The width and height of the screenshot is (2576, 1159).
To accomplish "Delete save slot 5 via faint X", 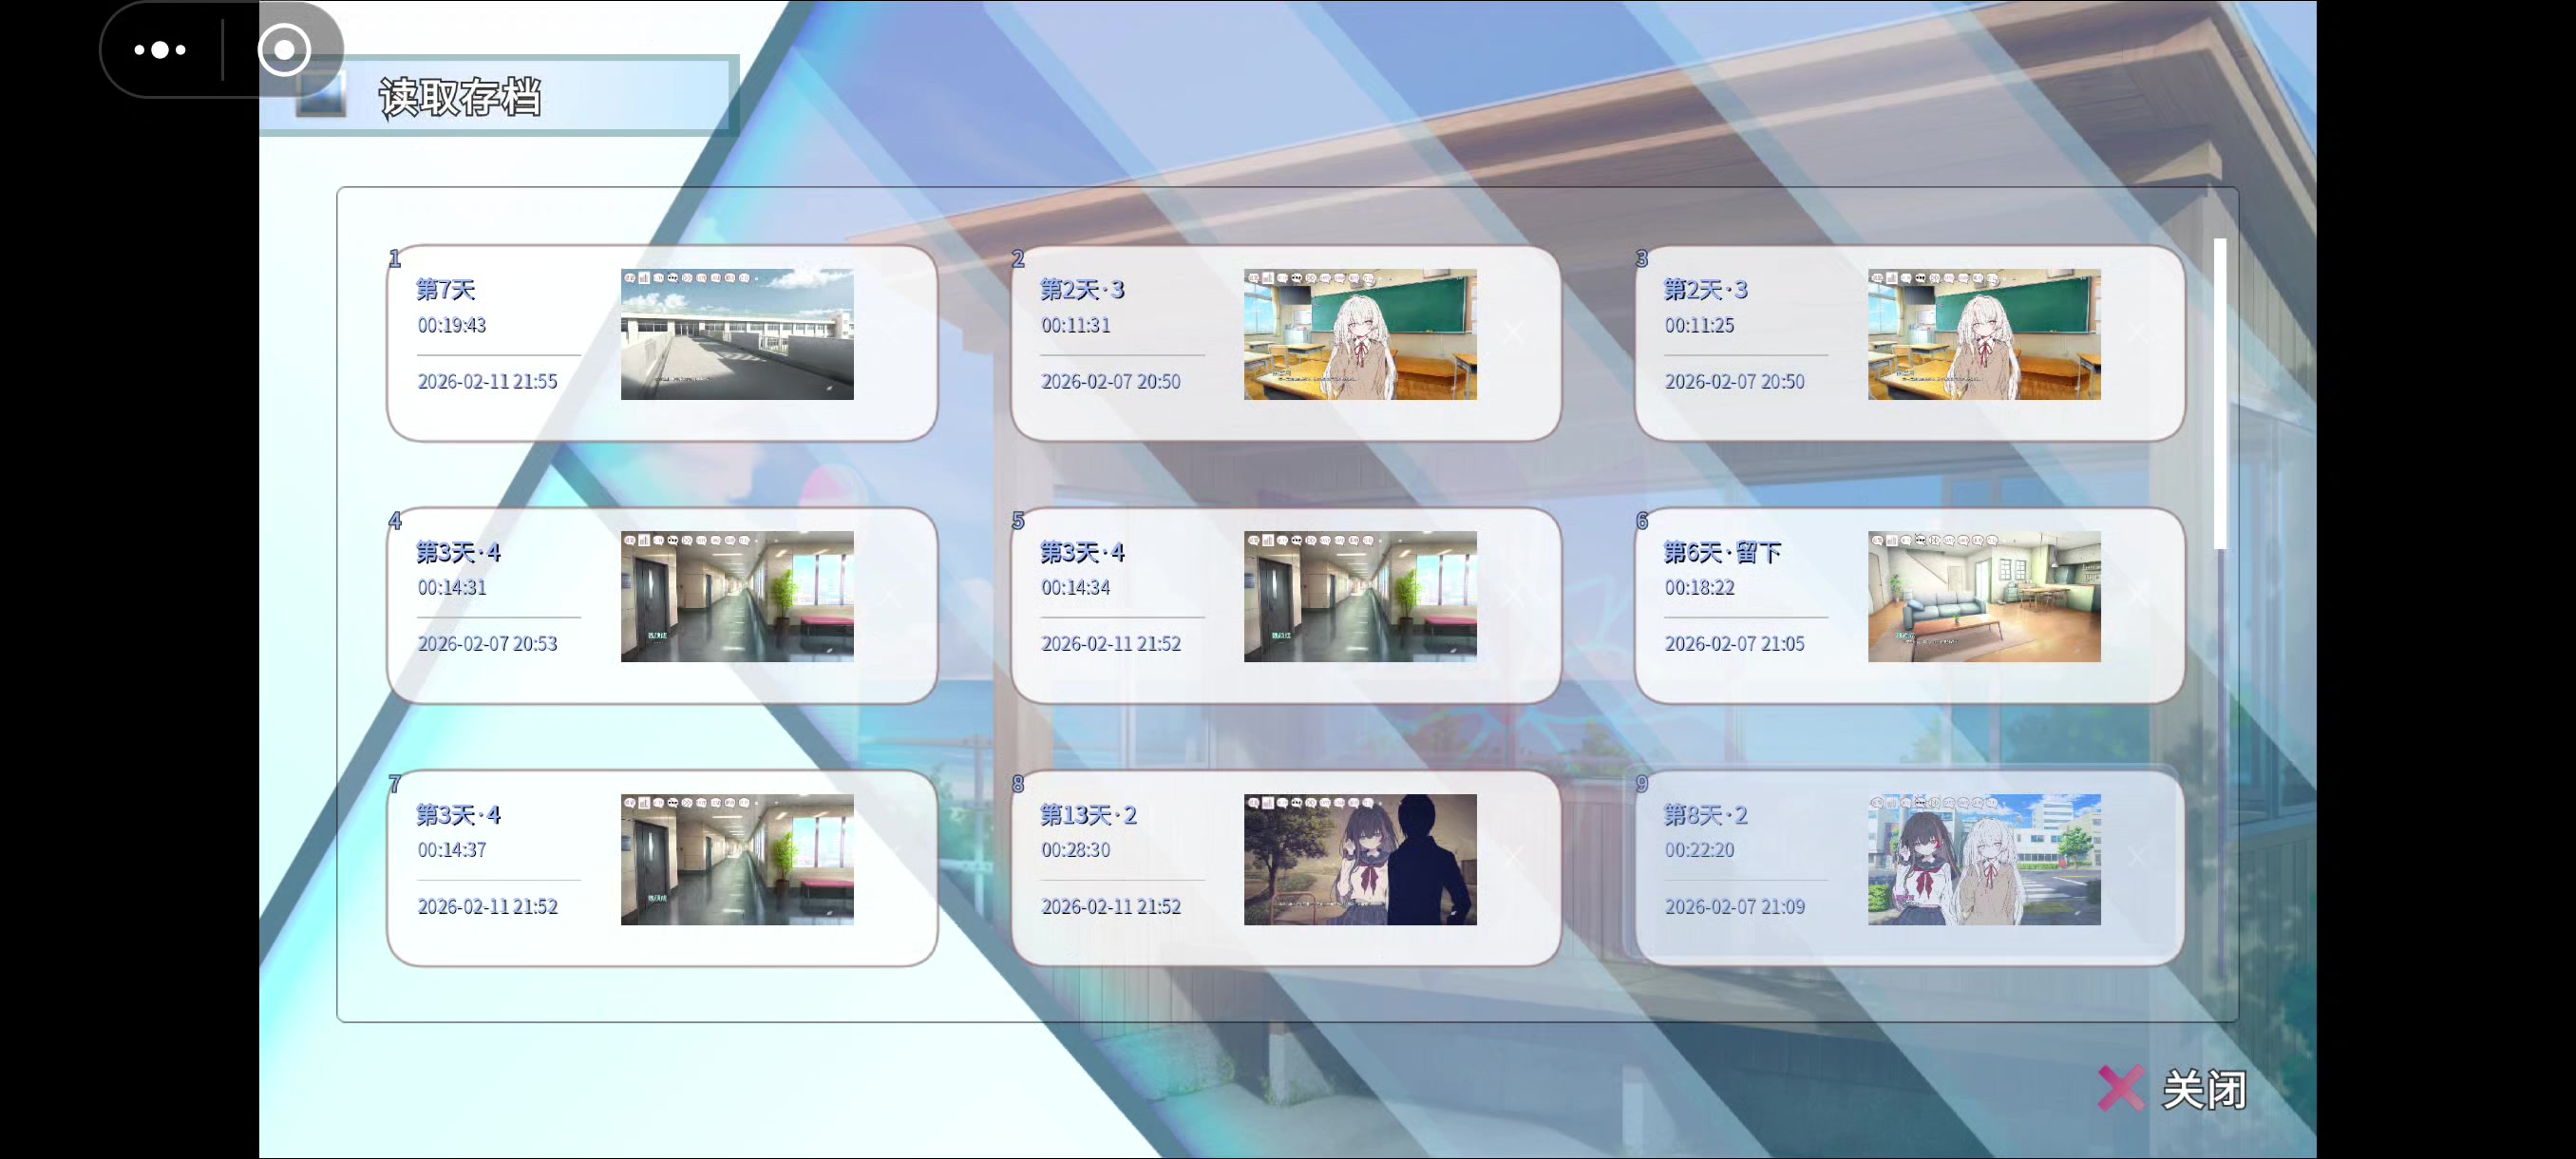I will 1513,596.
